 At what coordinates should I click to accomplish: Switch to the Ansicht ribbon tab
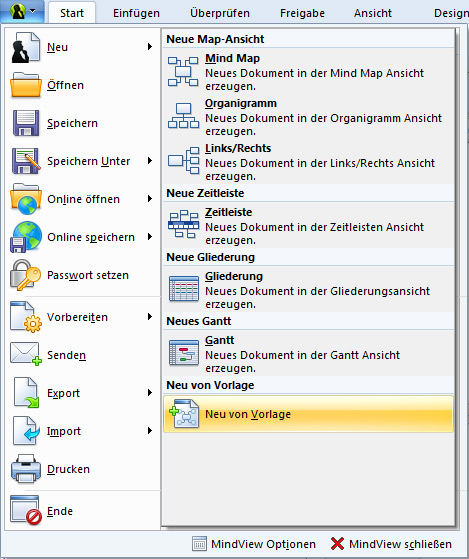click(373, 13)
